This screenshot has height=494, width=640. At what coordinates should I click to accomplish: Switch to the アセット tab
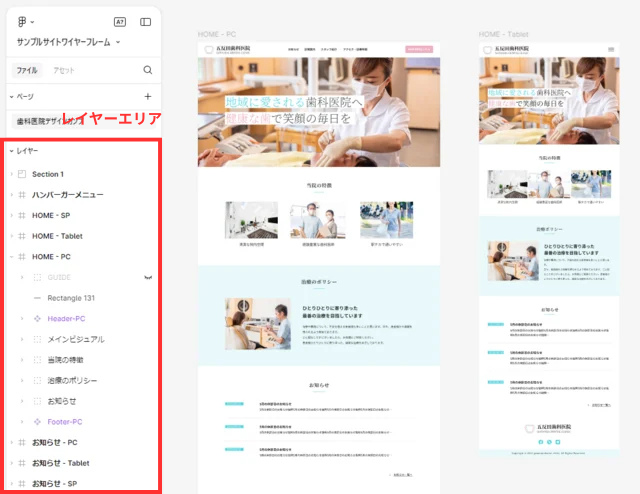point(63,70)
